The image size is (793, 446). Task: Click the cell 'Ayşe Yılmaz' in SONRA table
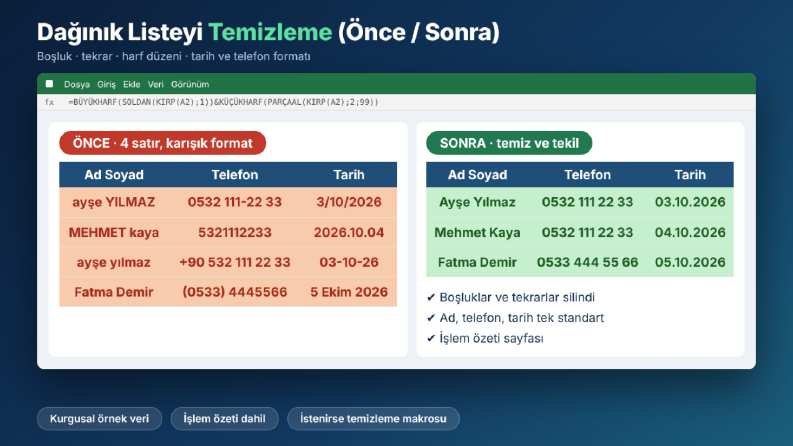pos(477,202)
